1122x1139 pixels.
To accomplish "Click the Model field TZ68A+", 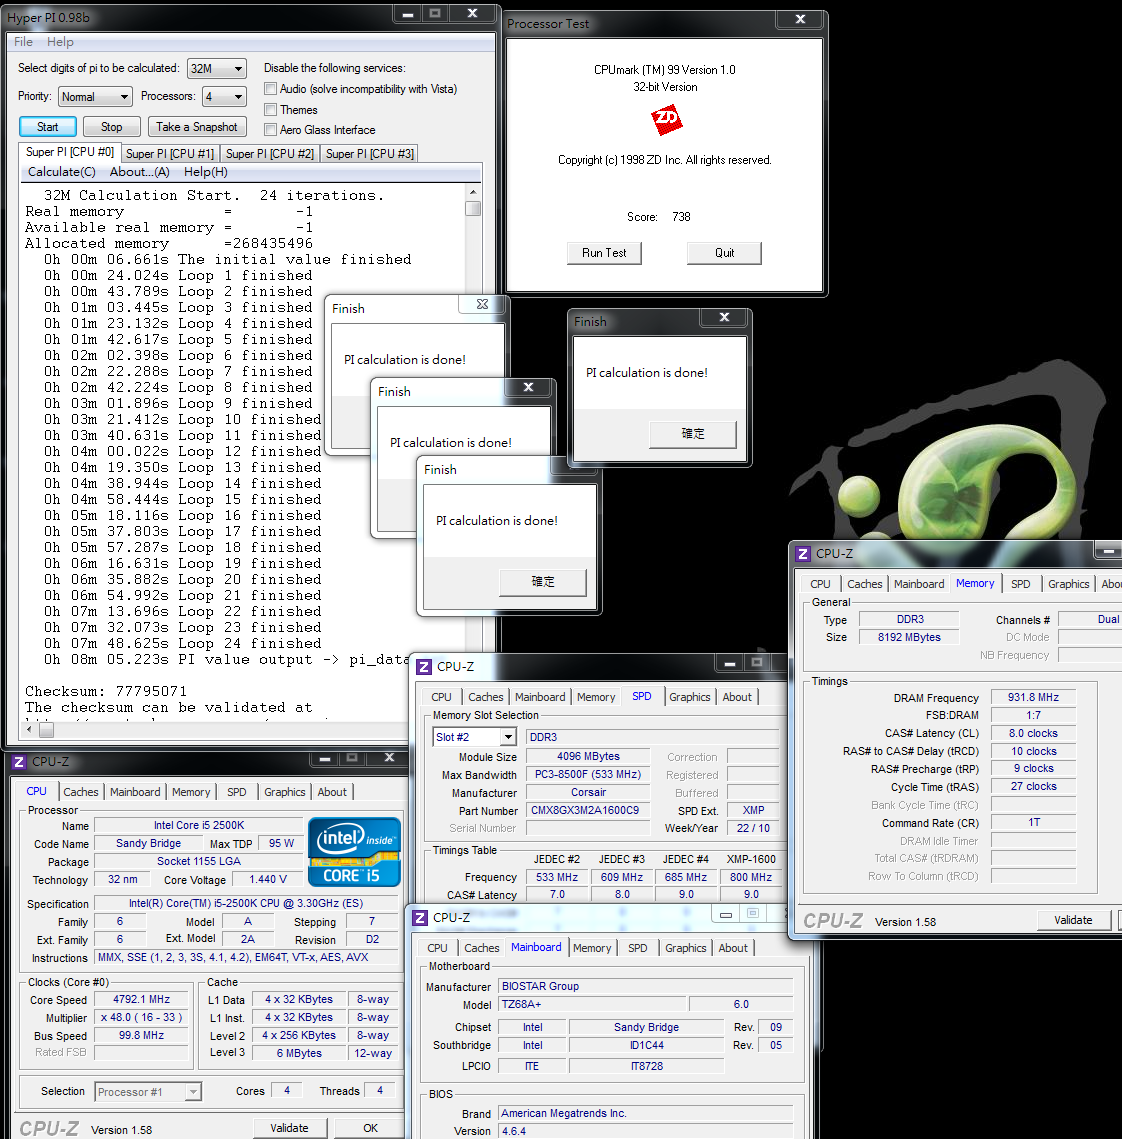I will 593,1005.
